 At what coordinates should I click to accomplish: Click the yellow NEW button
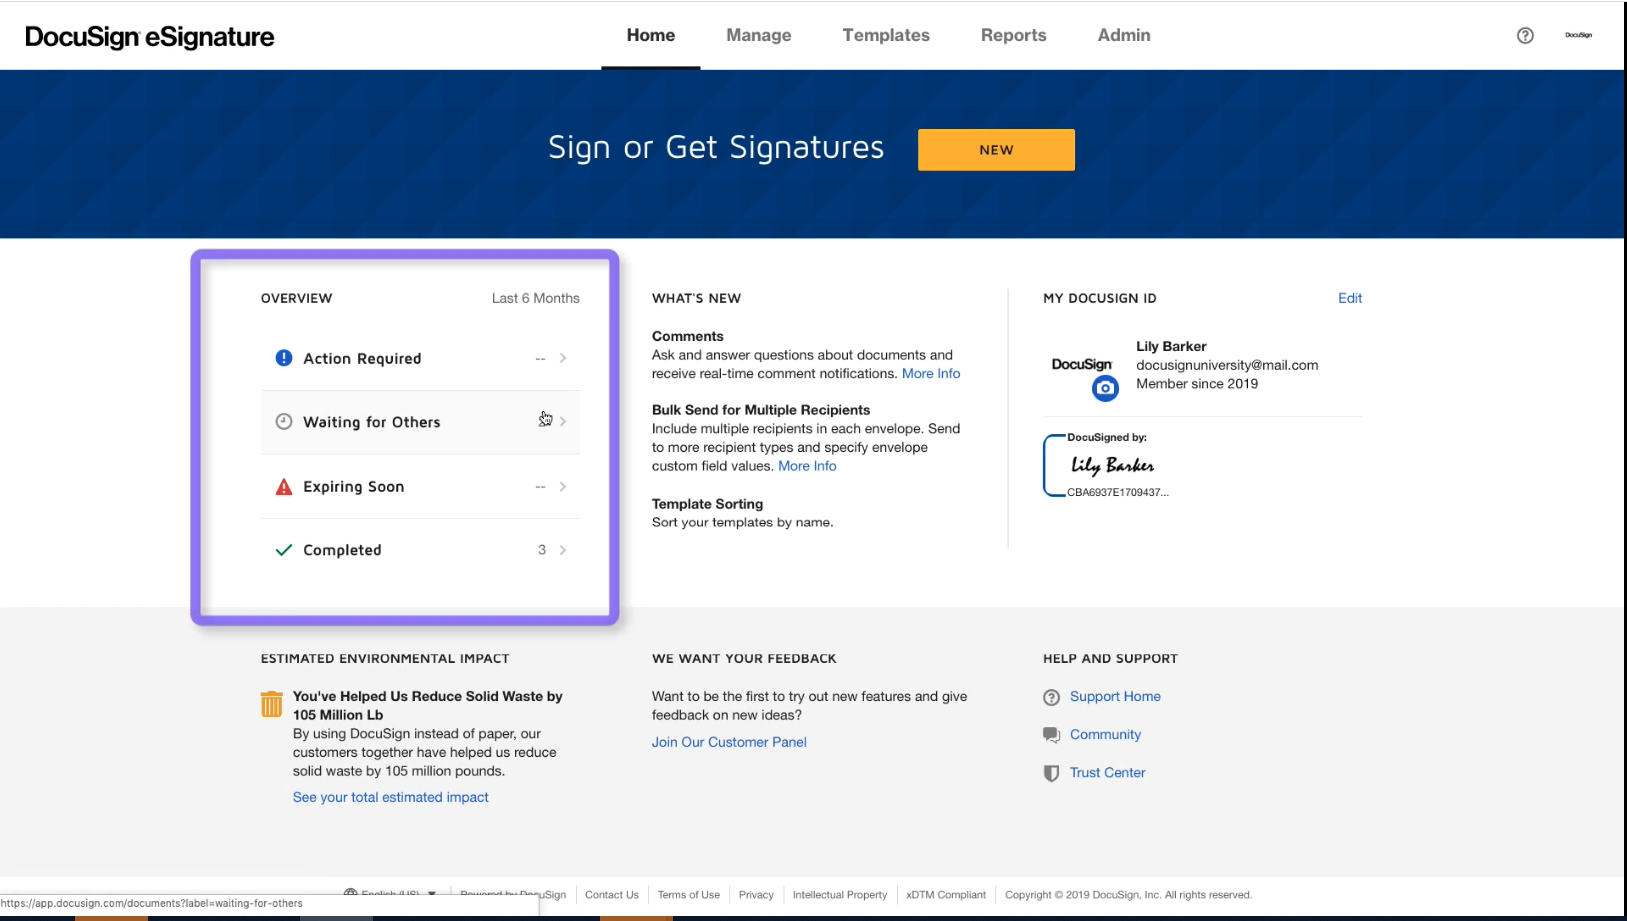pos(996,150)
